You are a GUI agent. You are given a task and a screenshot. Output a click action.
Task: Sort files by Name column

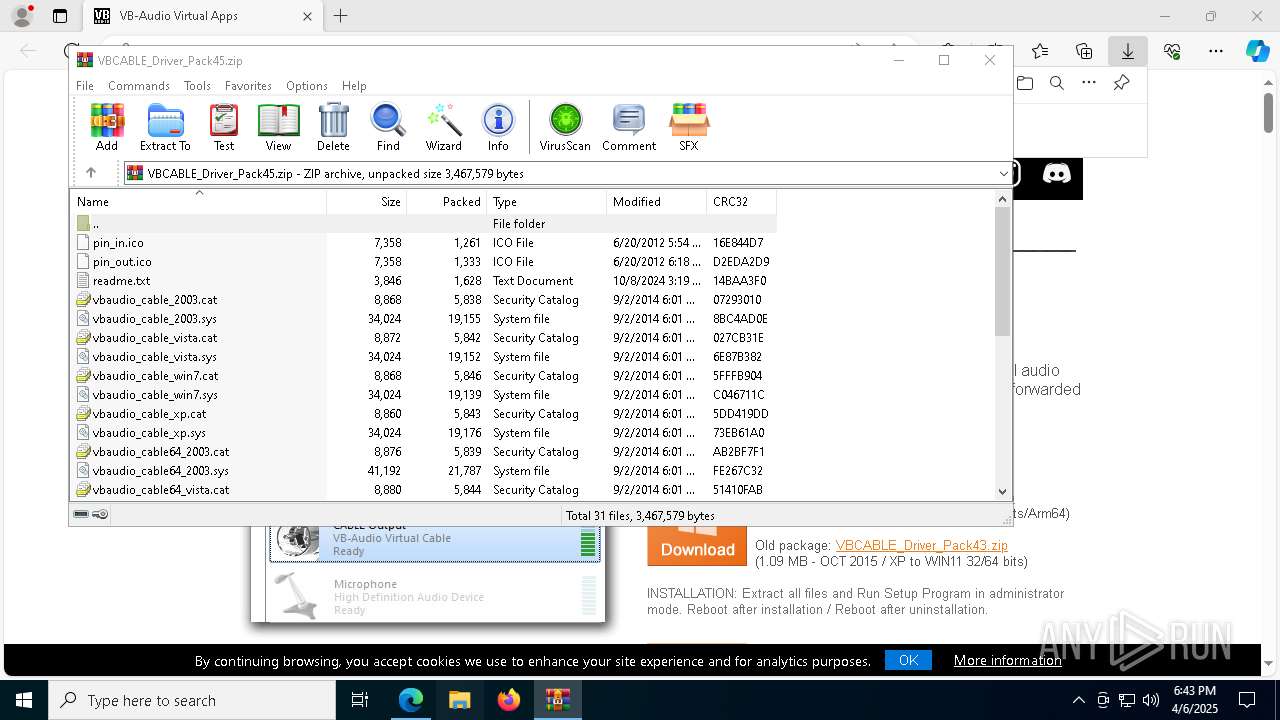tap(198, 202)
